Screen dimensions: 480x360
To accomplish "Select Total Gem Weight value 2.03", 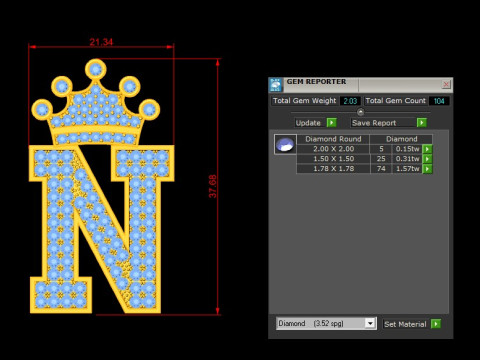I will coord(350,101).
